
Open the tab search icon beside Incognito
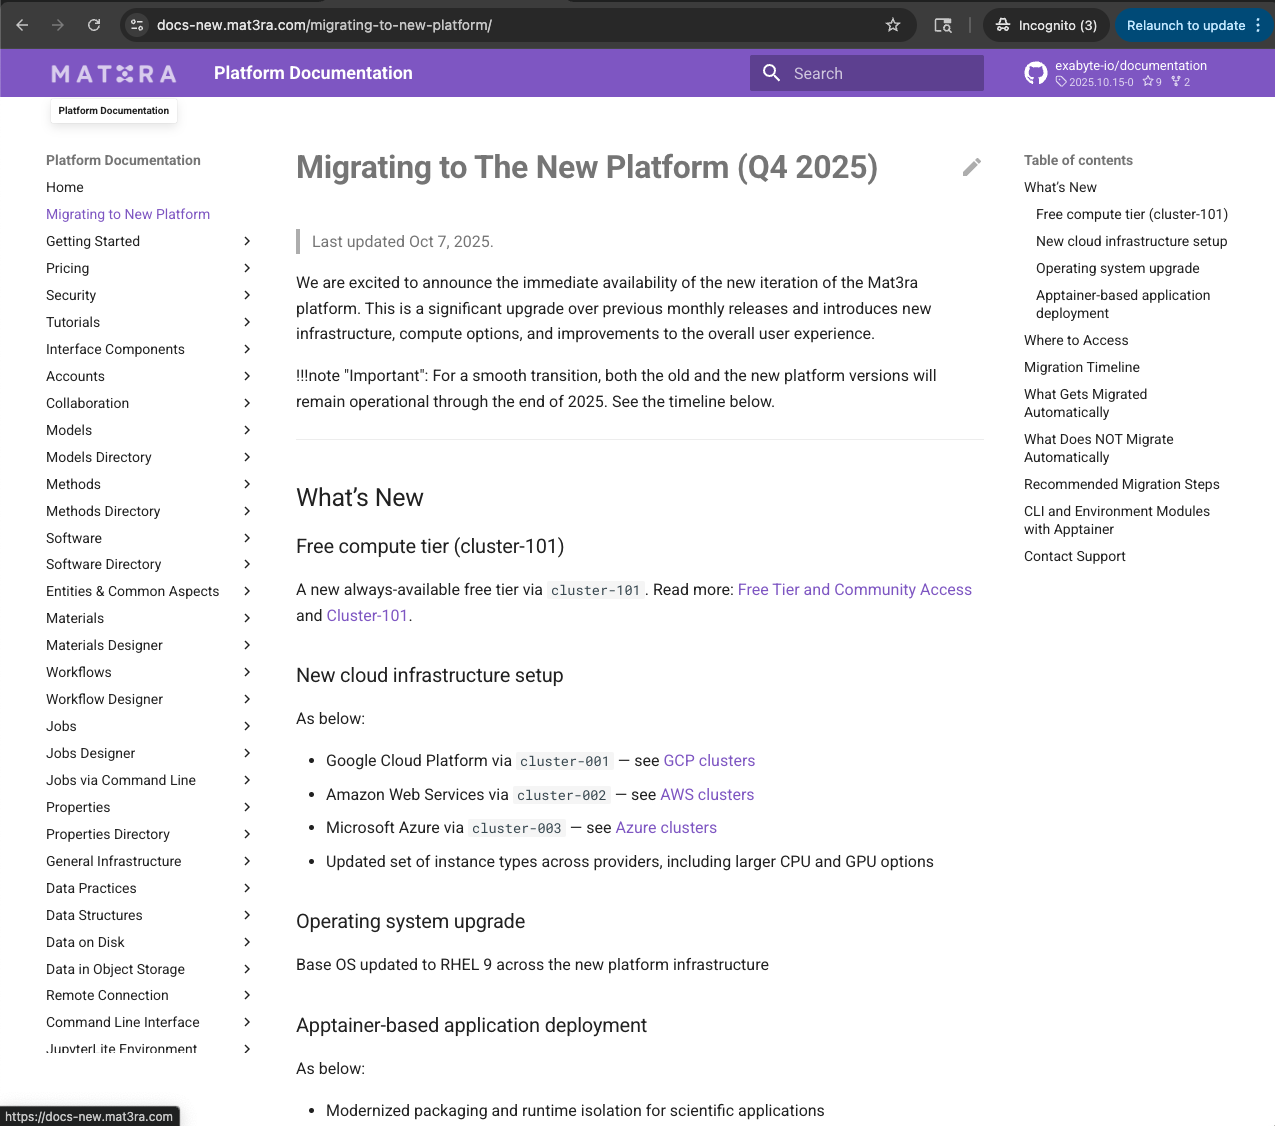point(943,25)
